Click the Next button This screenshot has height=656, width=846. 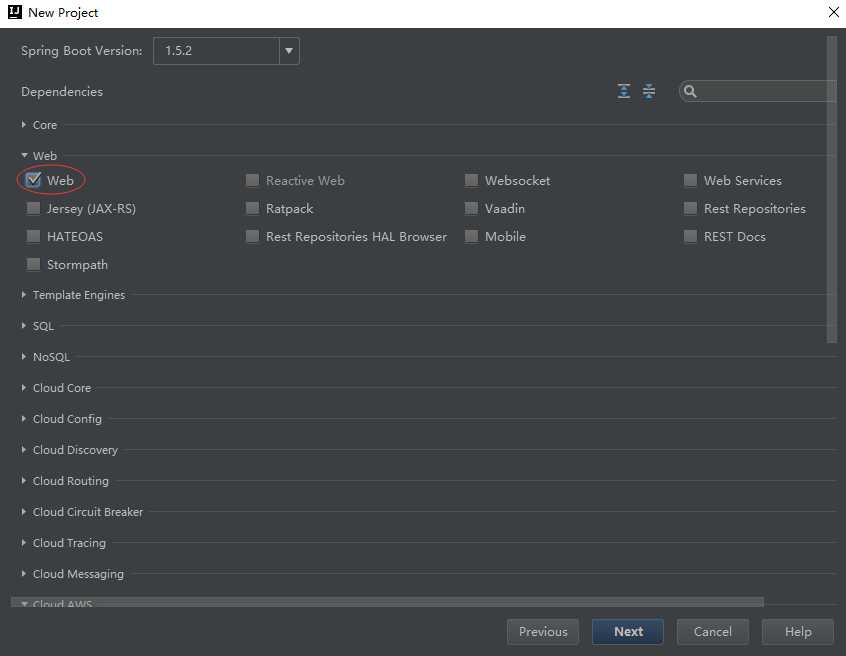628,632
